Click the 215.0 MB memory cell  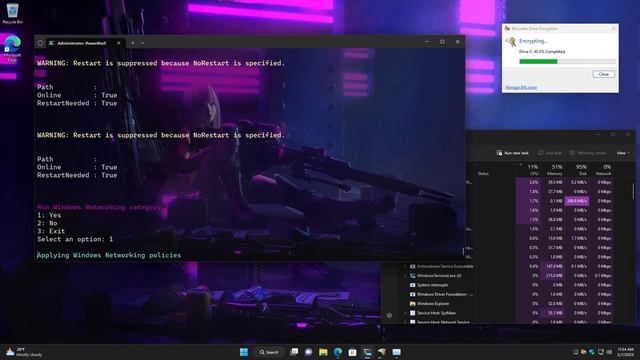click(x=553, y=276)
